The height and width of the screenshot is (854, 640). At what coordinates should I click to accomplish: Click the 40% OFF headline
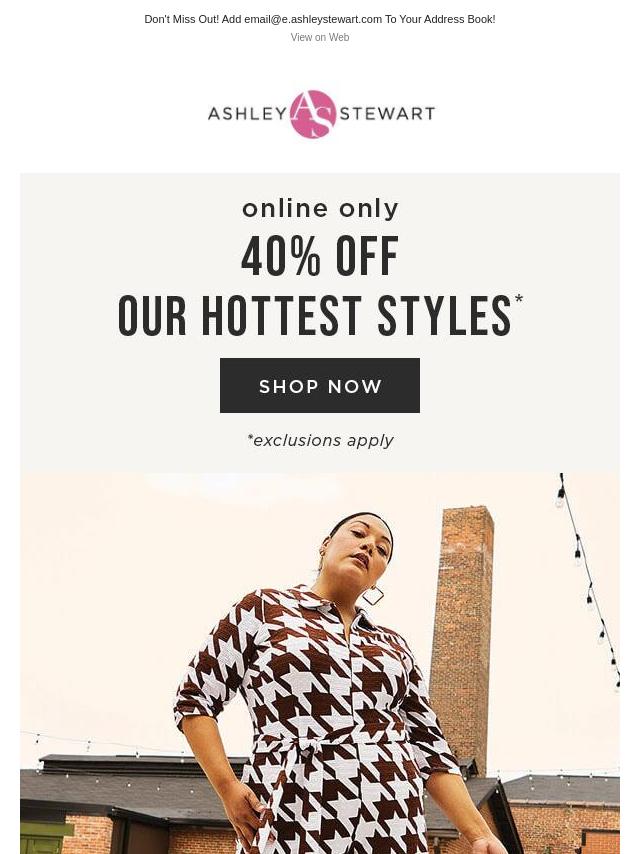point(320,256)
